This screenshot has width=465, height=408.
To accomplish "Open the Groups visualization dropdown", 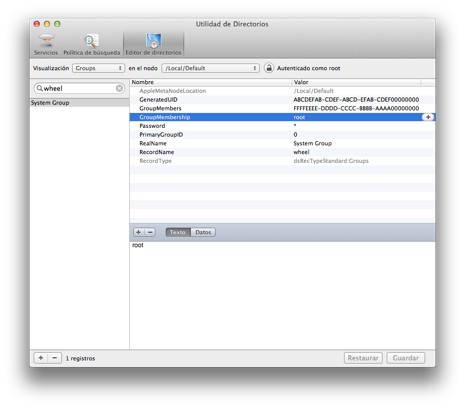I will click(98, 68).
